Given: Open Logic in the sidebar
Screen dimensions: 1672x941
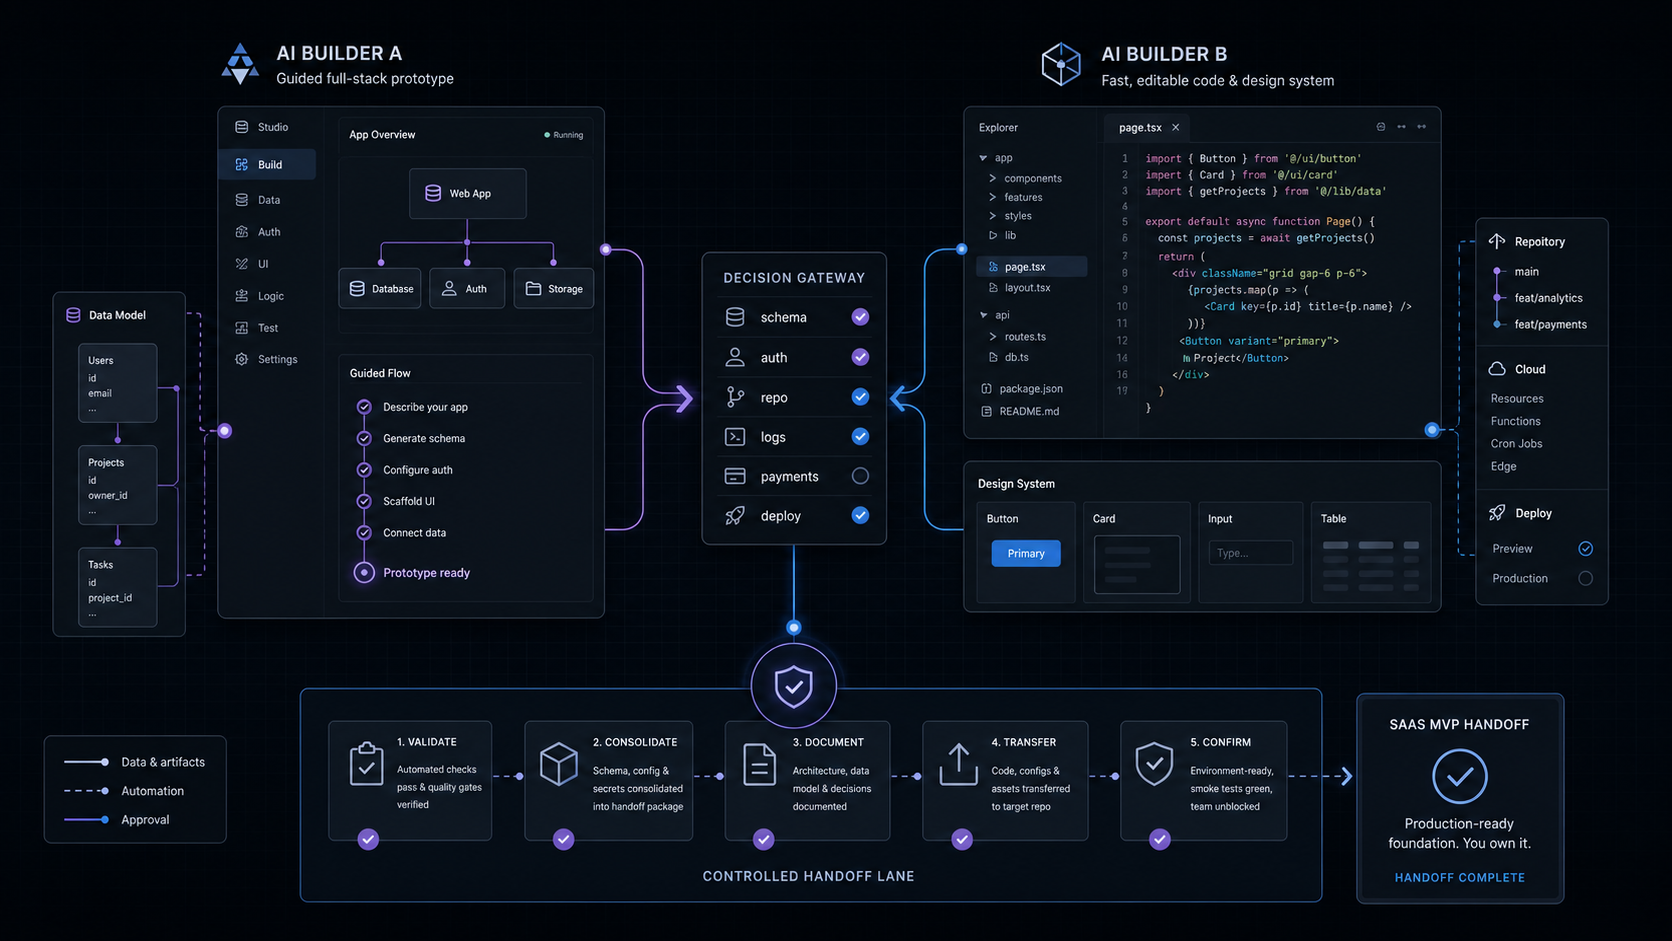Looking at the screenshot, I should (x=260, y=296).
